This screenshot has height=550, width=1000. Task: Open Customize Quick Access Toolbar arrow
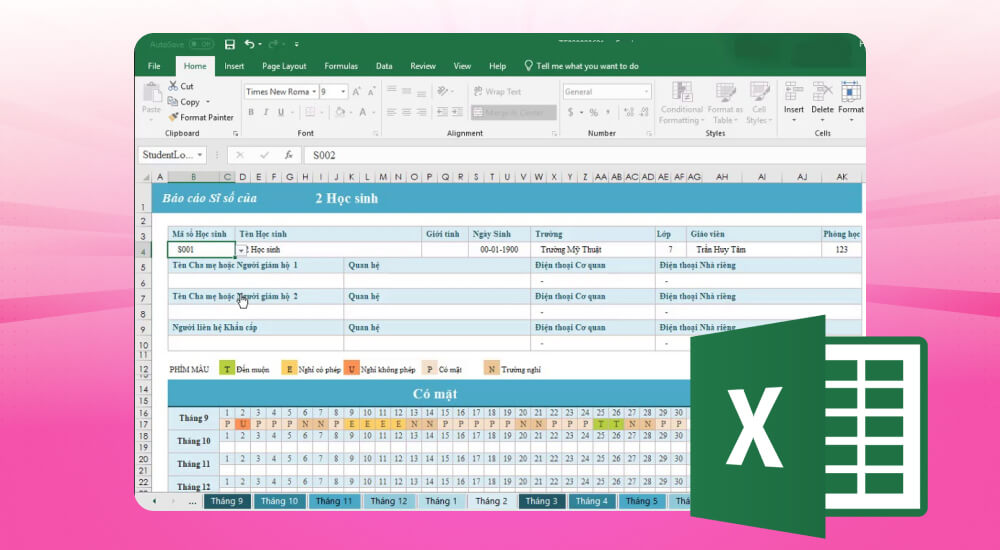pos(297,45)
